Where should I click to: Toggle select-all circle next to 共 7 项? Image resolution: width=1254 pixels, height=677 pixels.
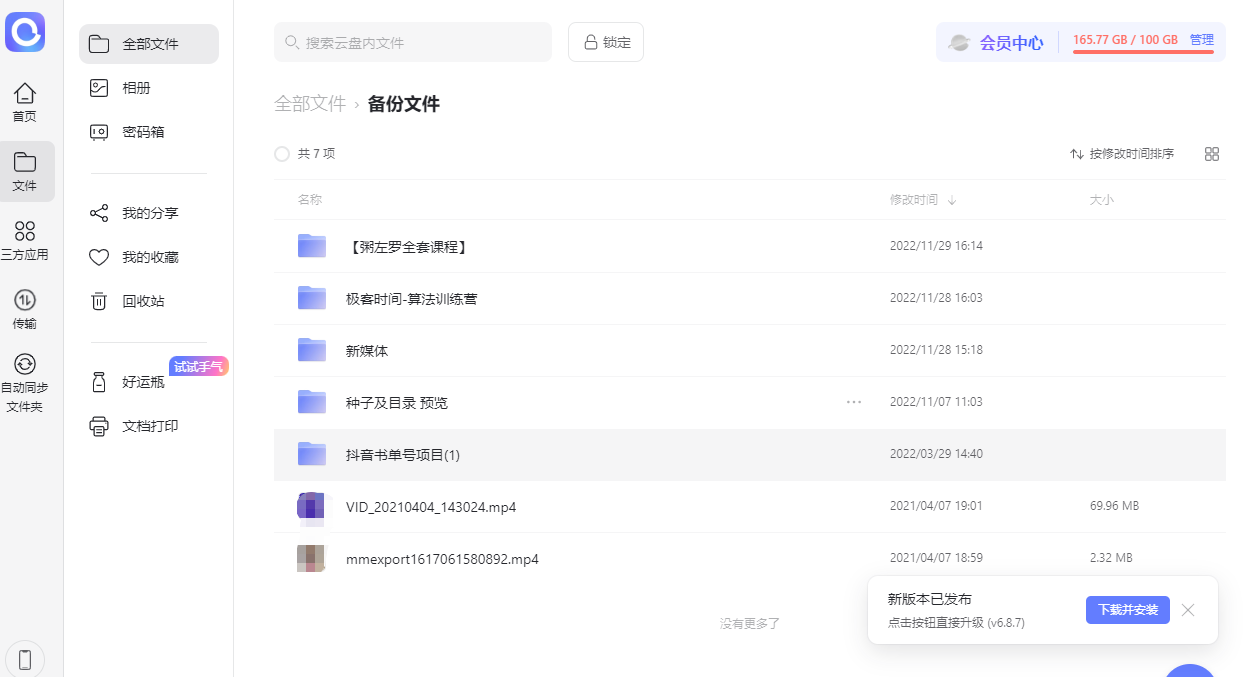pyautogui.click(x=282, y=154)
